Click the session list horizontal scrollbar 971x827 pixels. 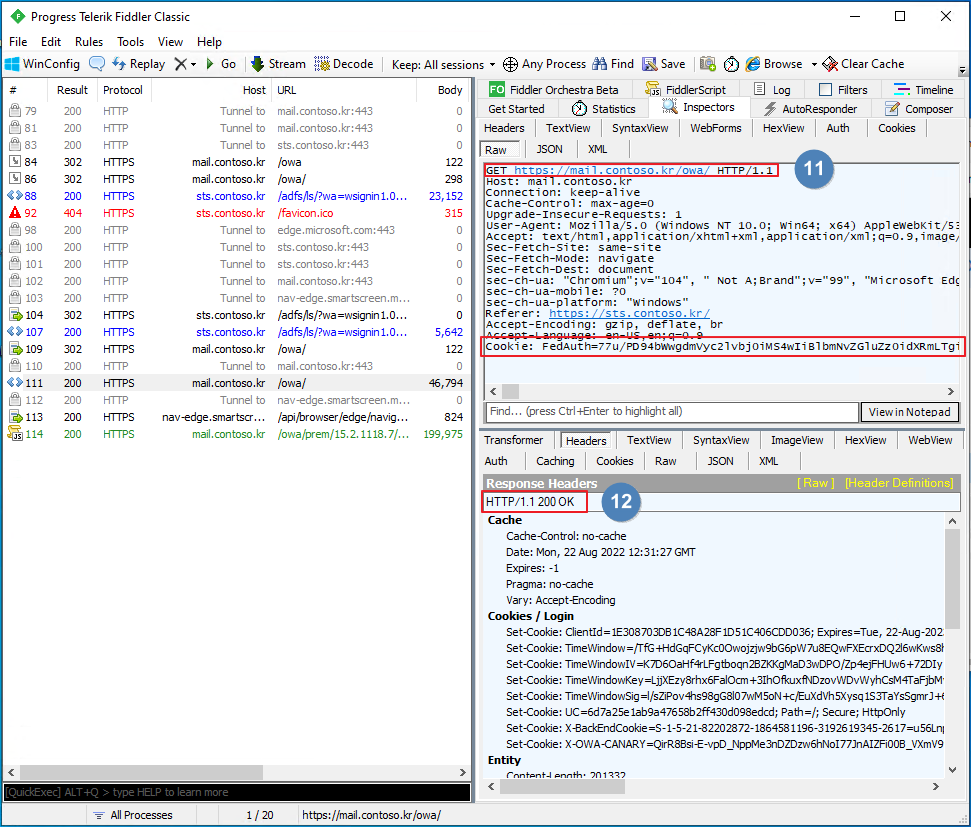coord(141,772)
